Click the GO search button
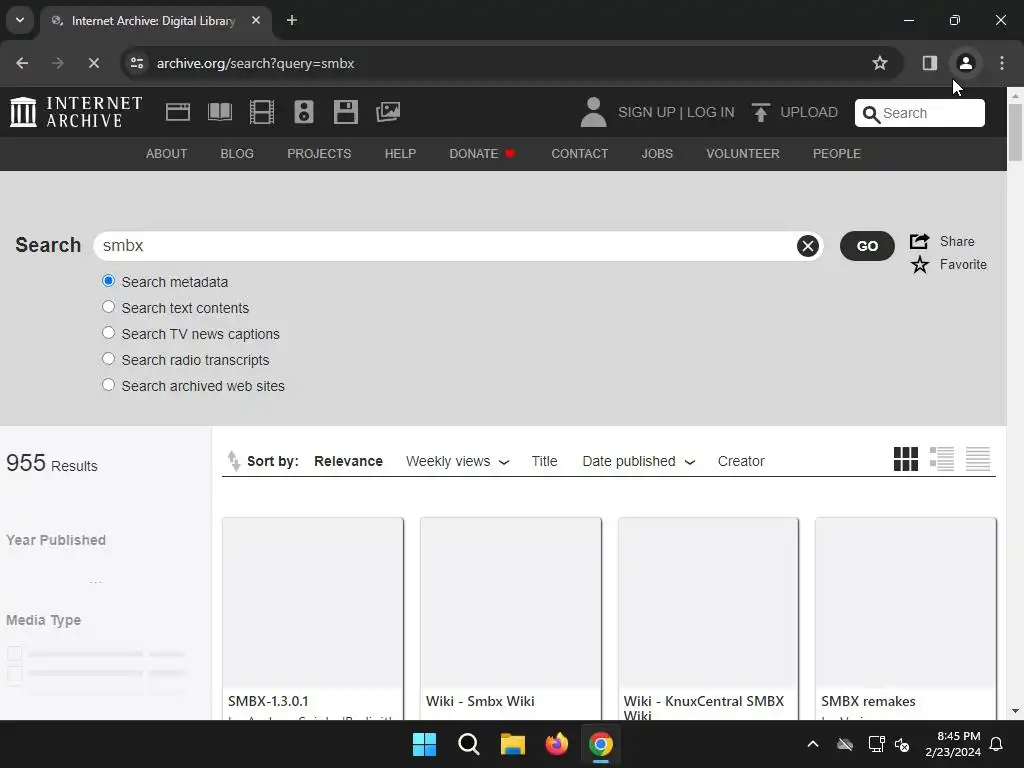Screen dimensions: 1024x768 867,246
